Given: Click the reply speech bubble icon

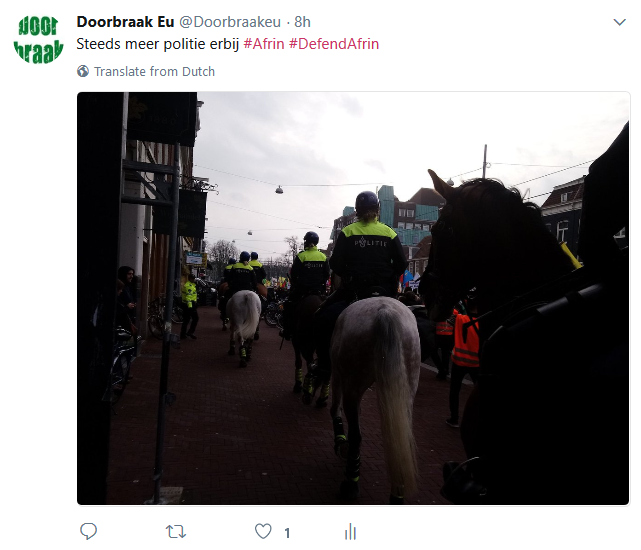Looking at the screenshot, I should pos(88,531).
